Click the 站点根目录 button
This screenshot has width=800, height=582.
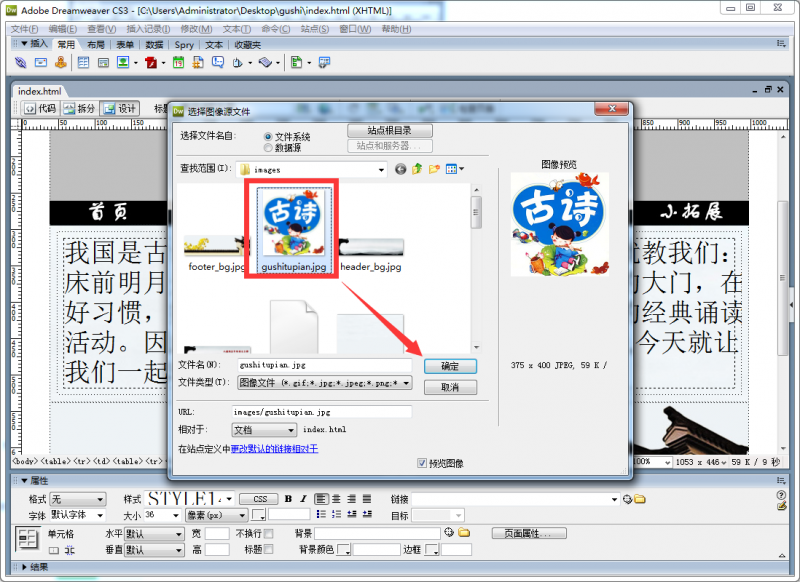(x=390, y=131)
